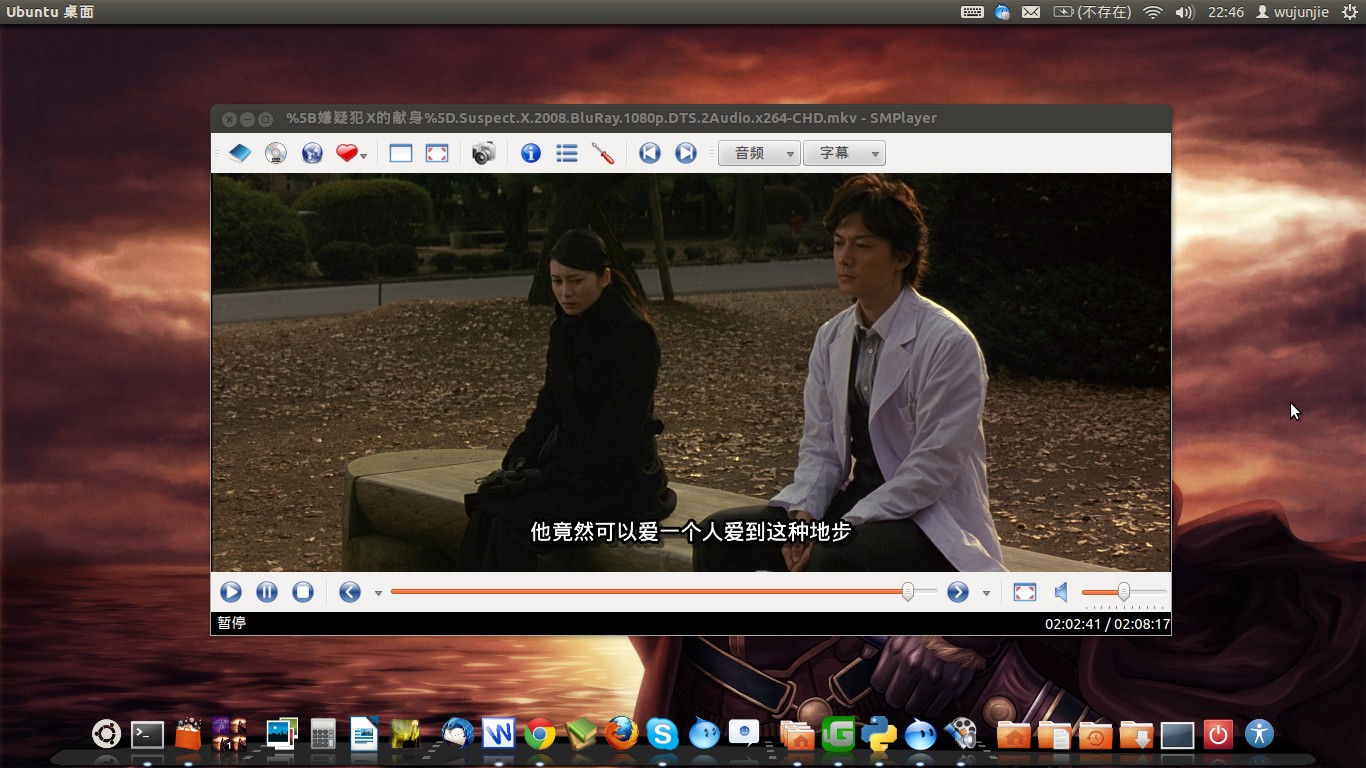Expand the favorites arrow beside the heart
The height and width of the screenshot is (768, 1366).
tap(364, 156)
